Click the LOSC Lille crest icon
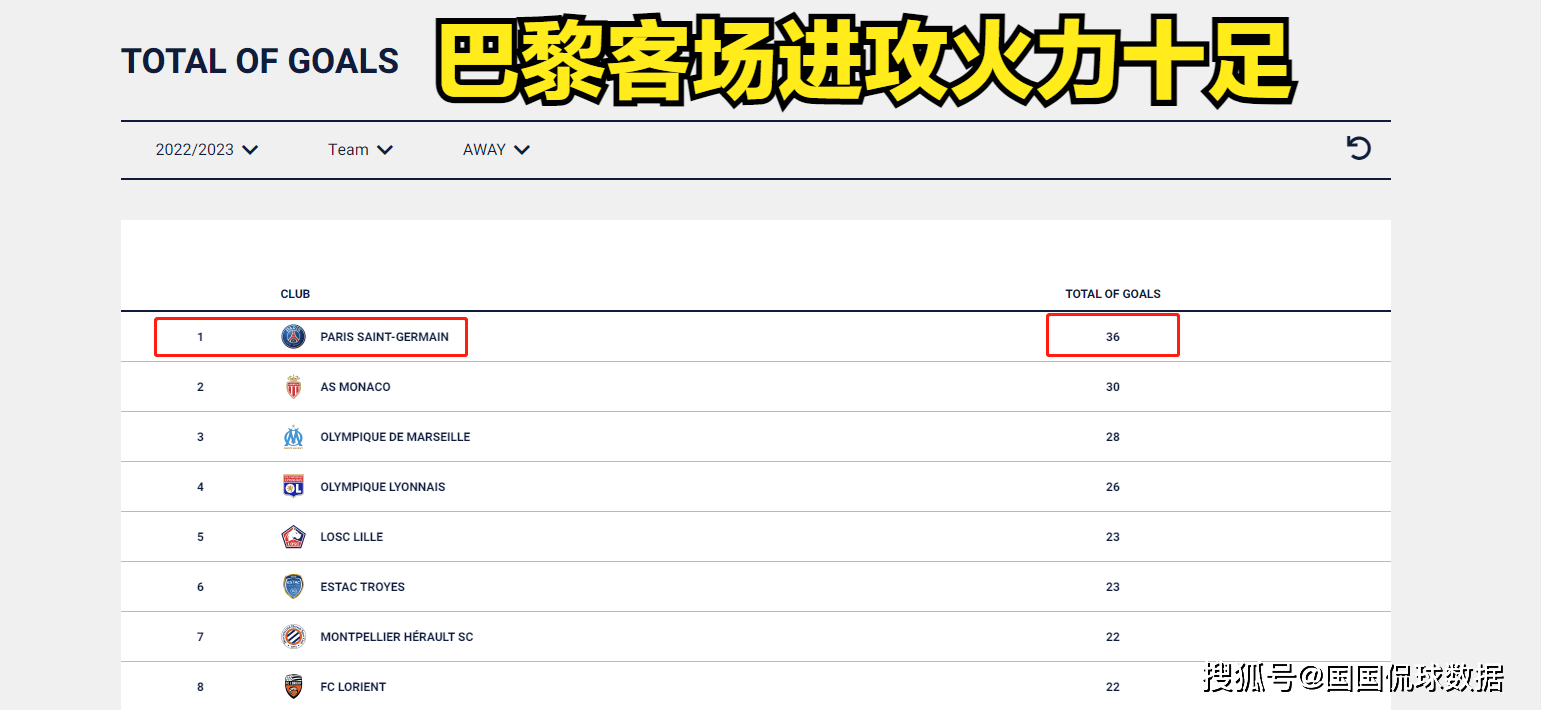Screen dimensions: 1541x710 pos(293,537)
